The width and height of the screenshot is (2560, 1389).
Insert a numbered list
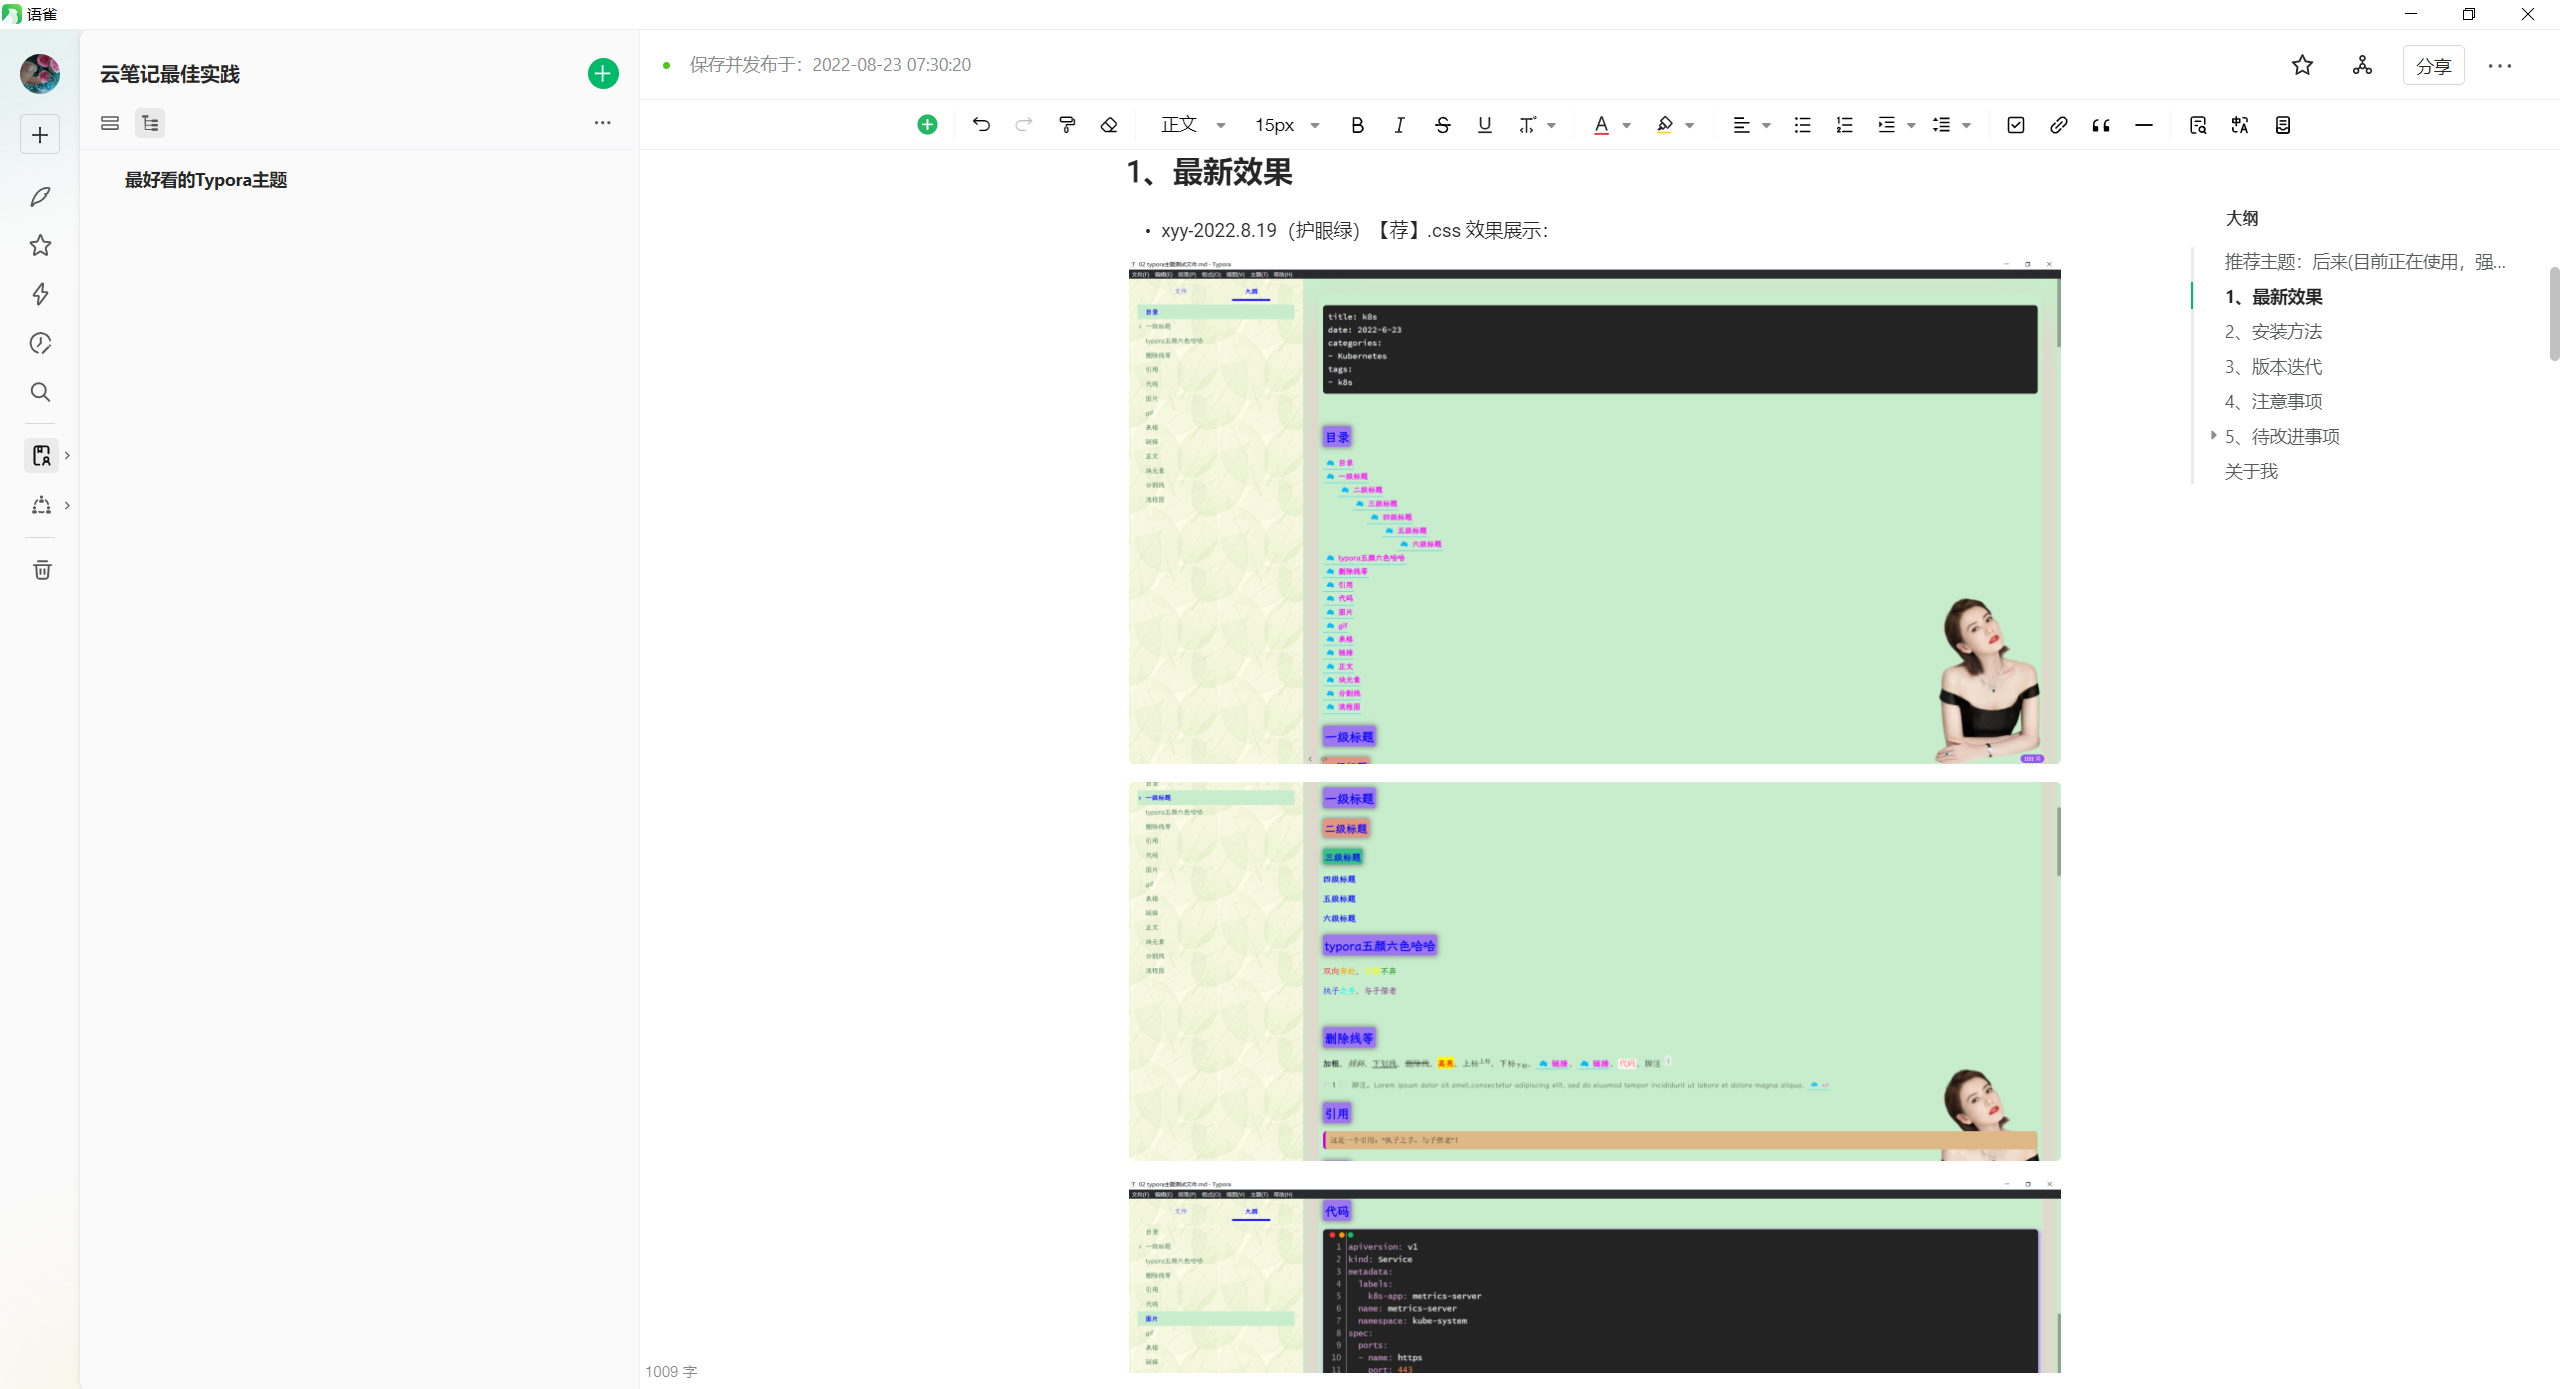pos(1845,125)
